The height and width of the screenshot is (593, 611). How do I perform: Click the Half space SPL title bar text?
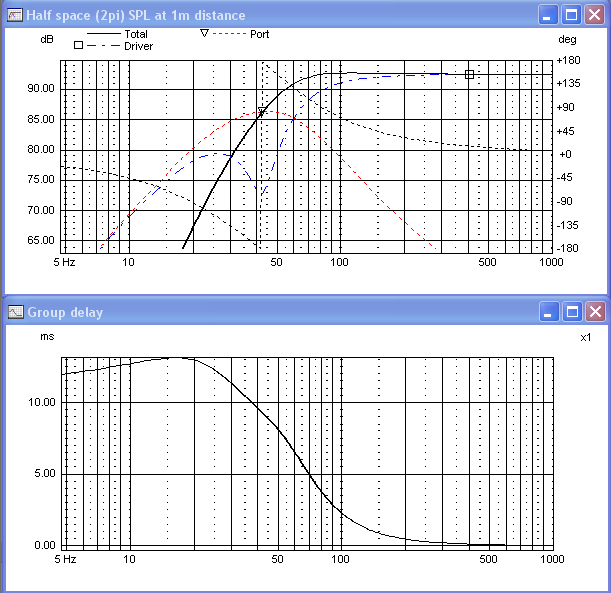[136, 15]
